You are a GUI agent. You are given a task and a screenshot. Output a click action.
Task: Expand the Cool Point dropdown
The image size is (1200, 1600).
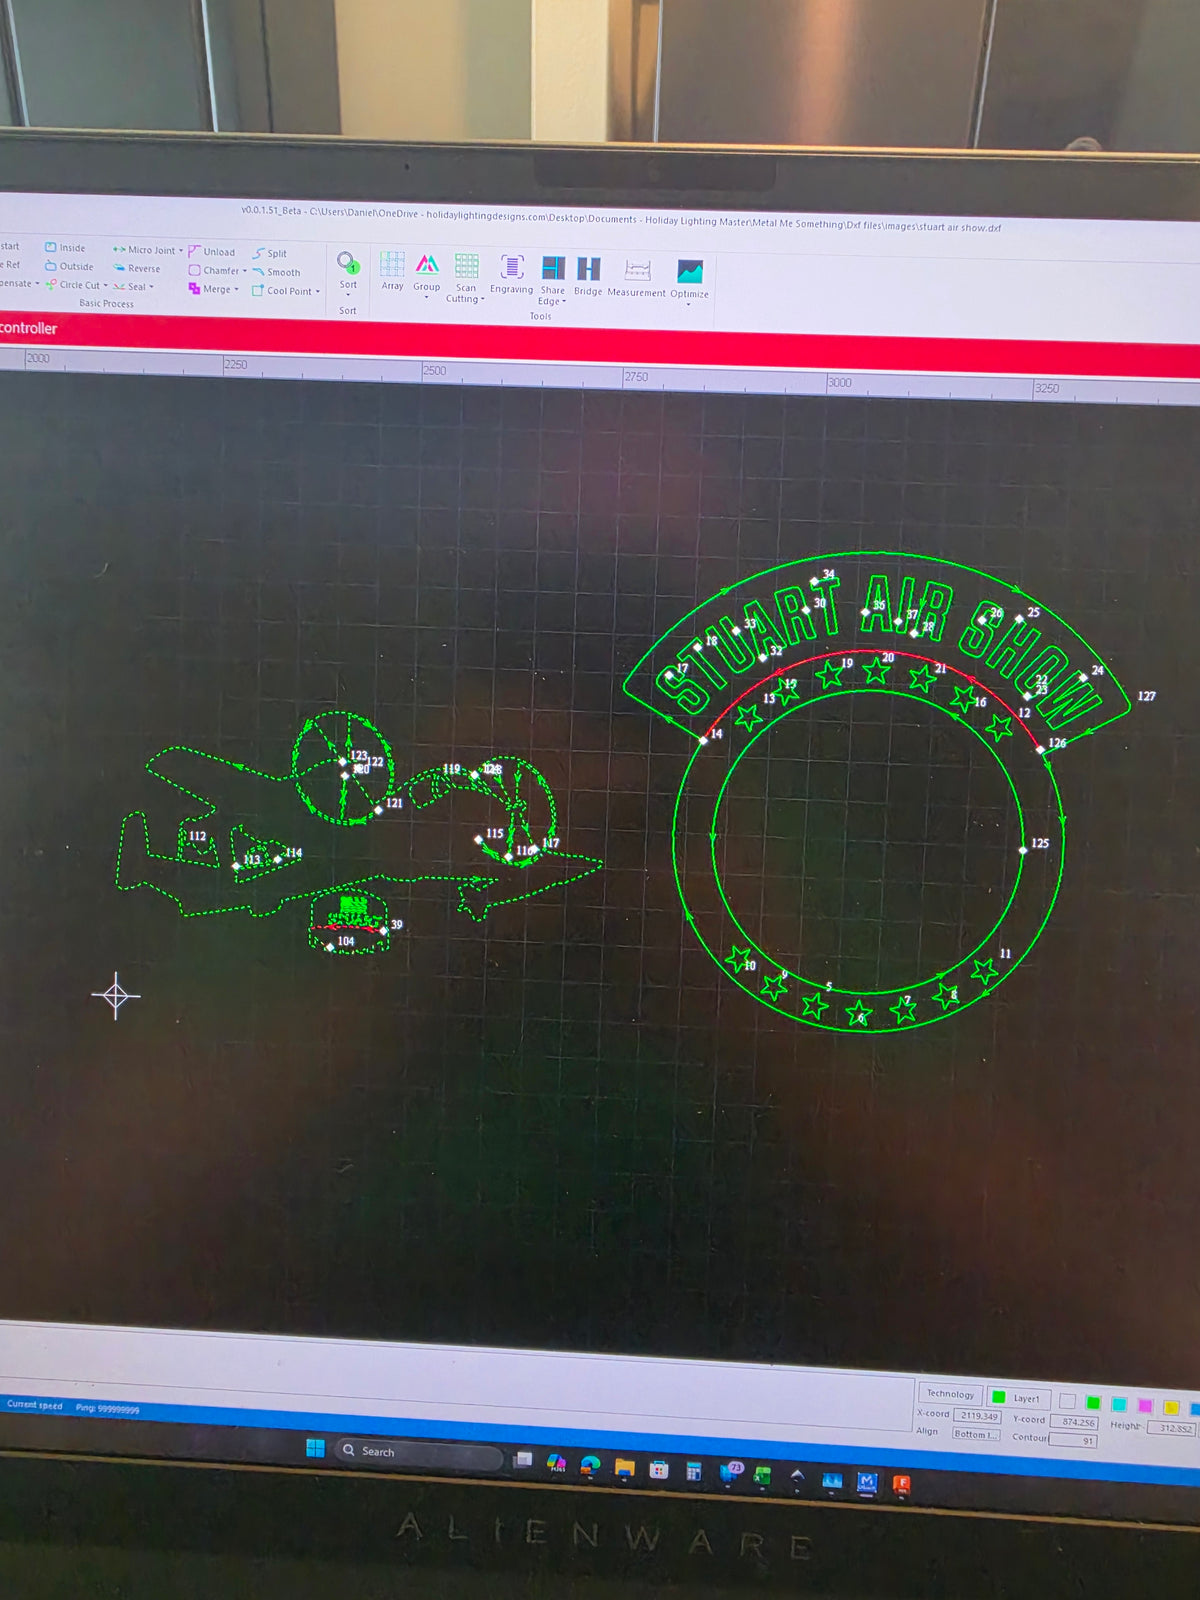point(286,290)
